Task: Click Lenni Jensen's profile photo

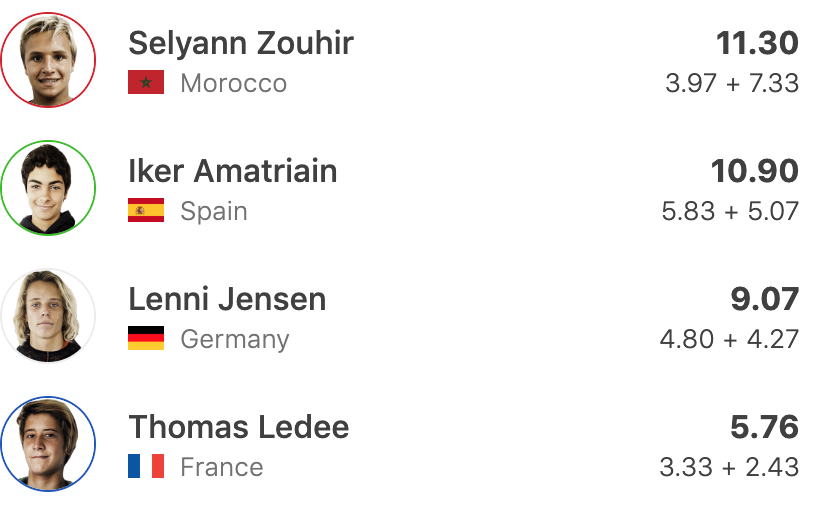Action: coord(48,316)
